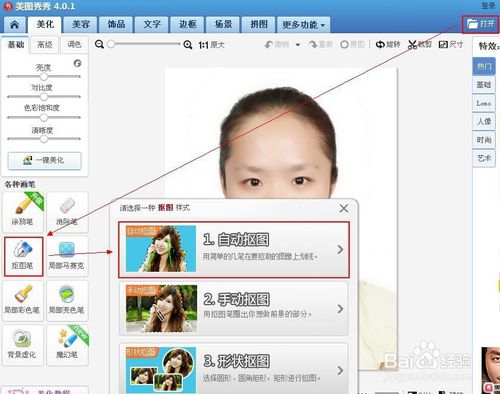
Task: Click the 一键美化 one-click beautify button
Action: tap(44, 161)
